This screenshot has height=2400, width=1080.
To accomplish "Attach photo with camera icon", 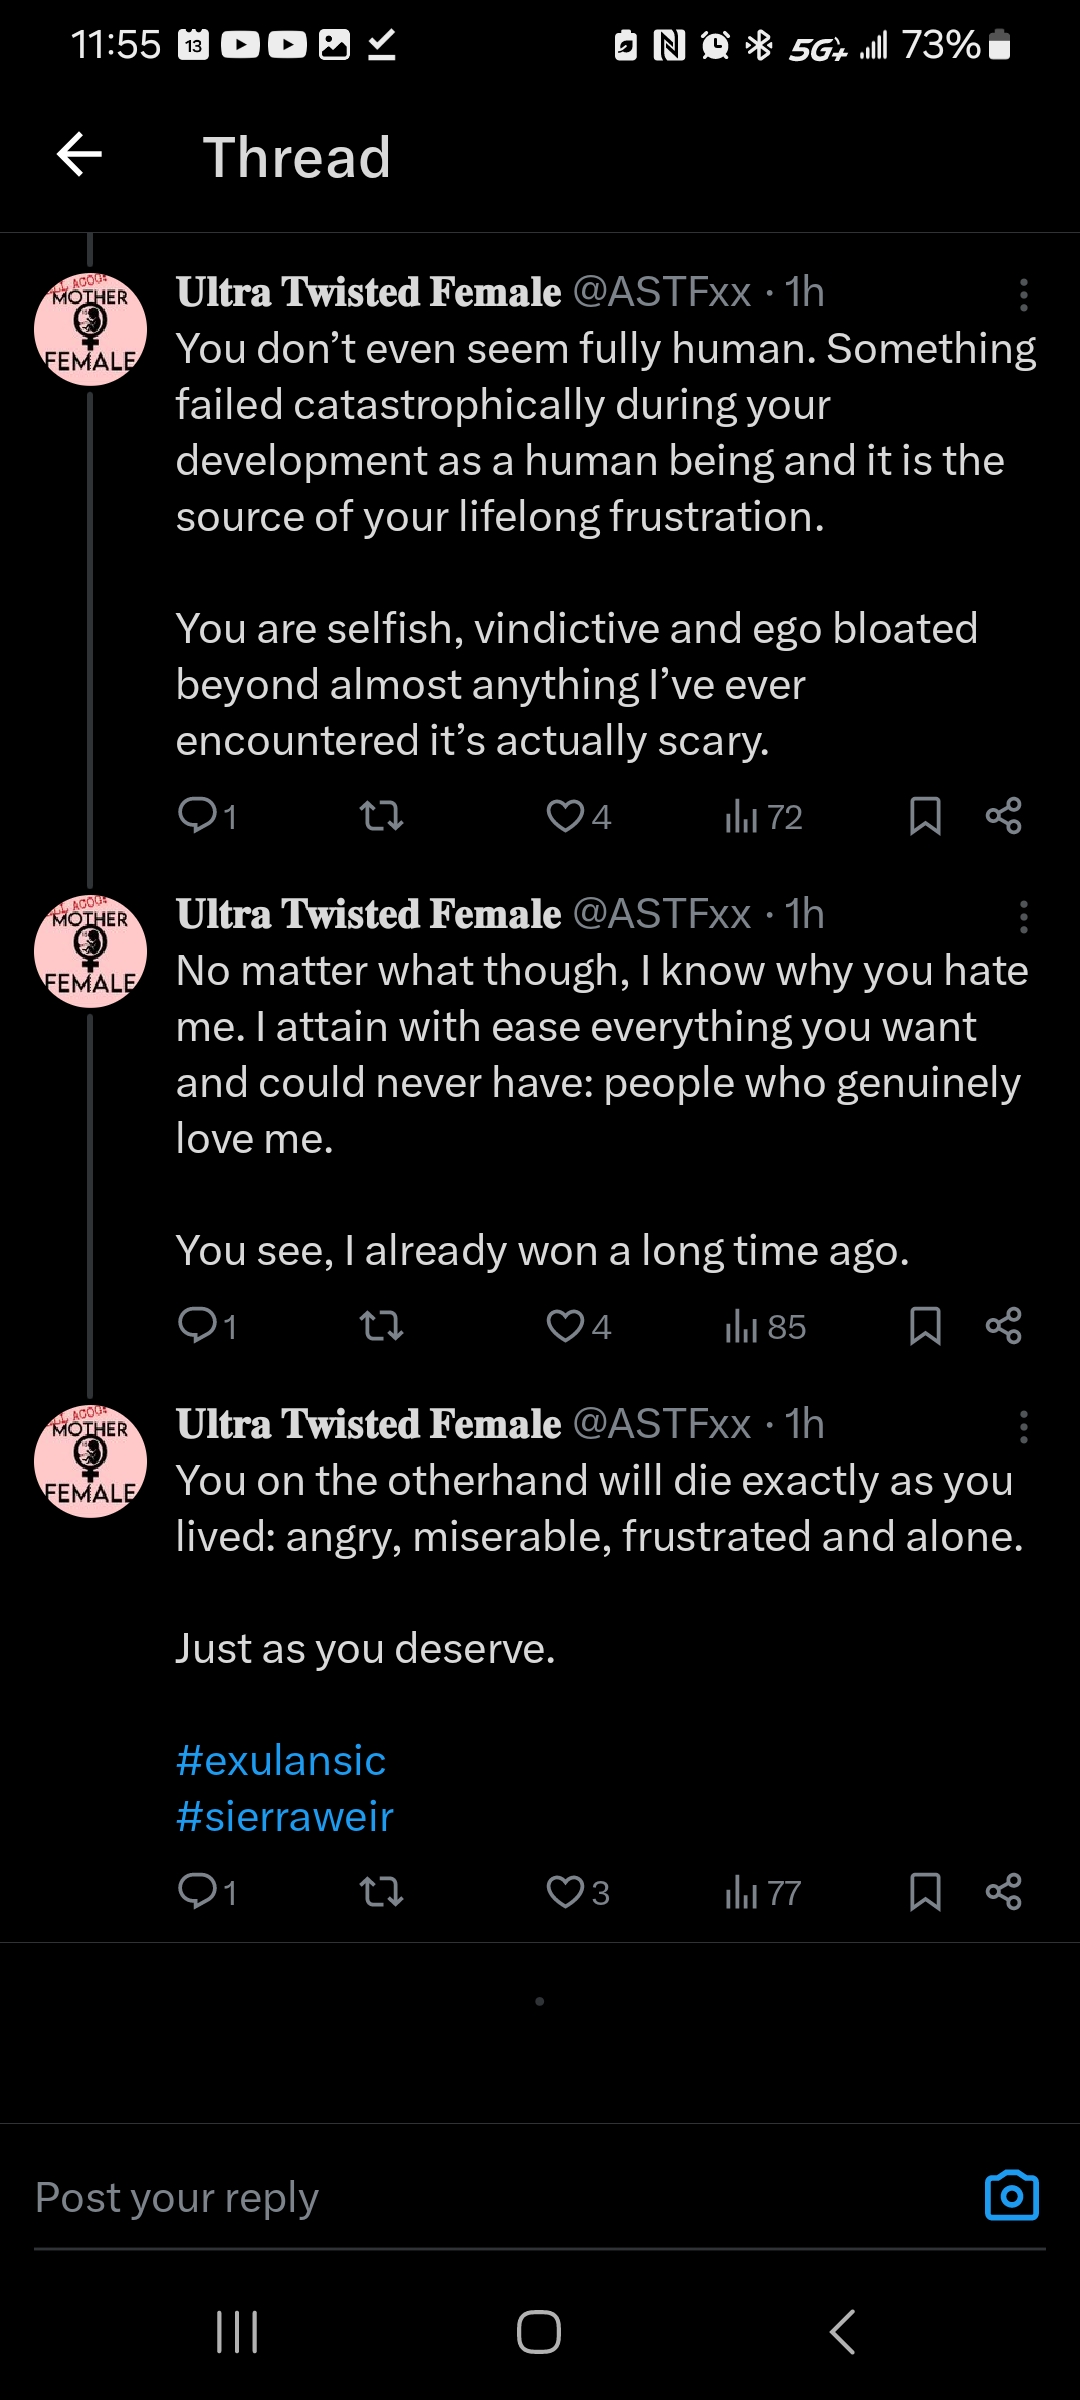I will [x=1012, y=2196].
